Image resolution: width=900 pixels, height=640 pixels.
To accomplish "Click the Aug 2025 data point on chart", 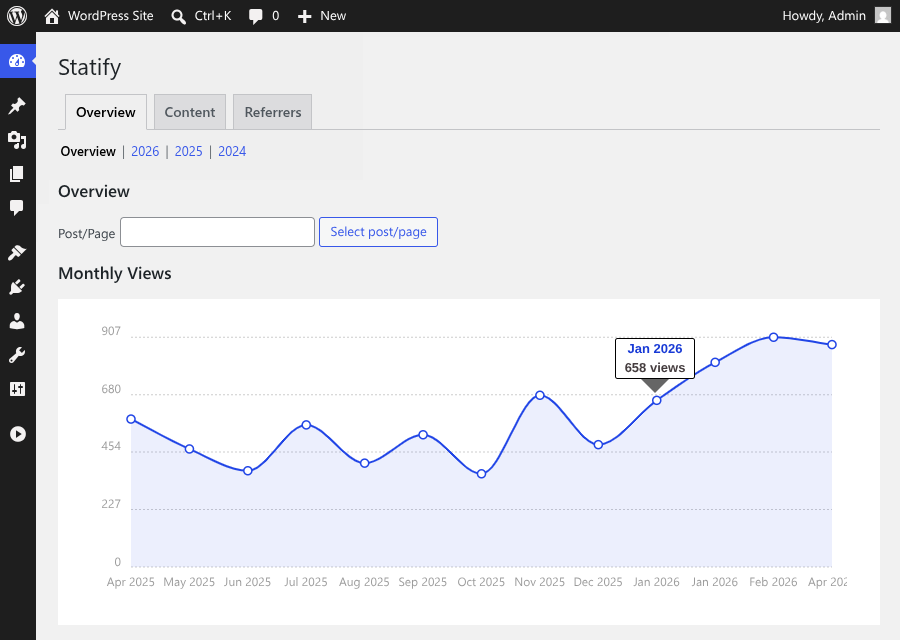I will pyautogui.click(x=364, y=463).
